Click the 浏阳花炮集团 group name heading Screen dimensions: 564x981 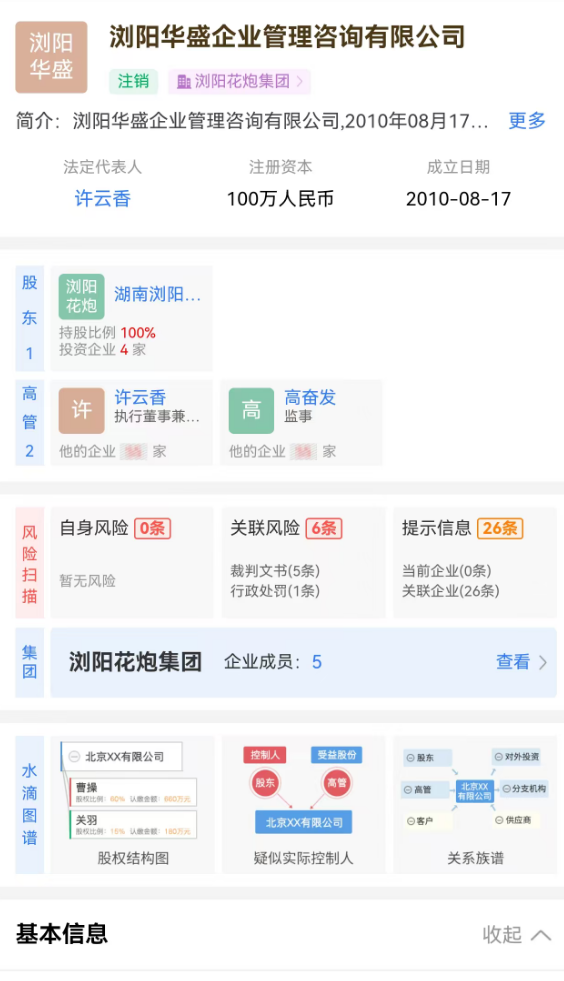pyautogui.click(x=135, y=662)
